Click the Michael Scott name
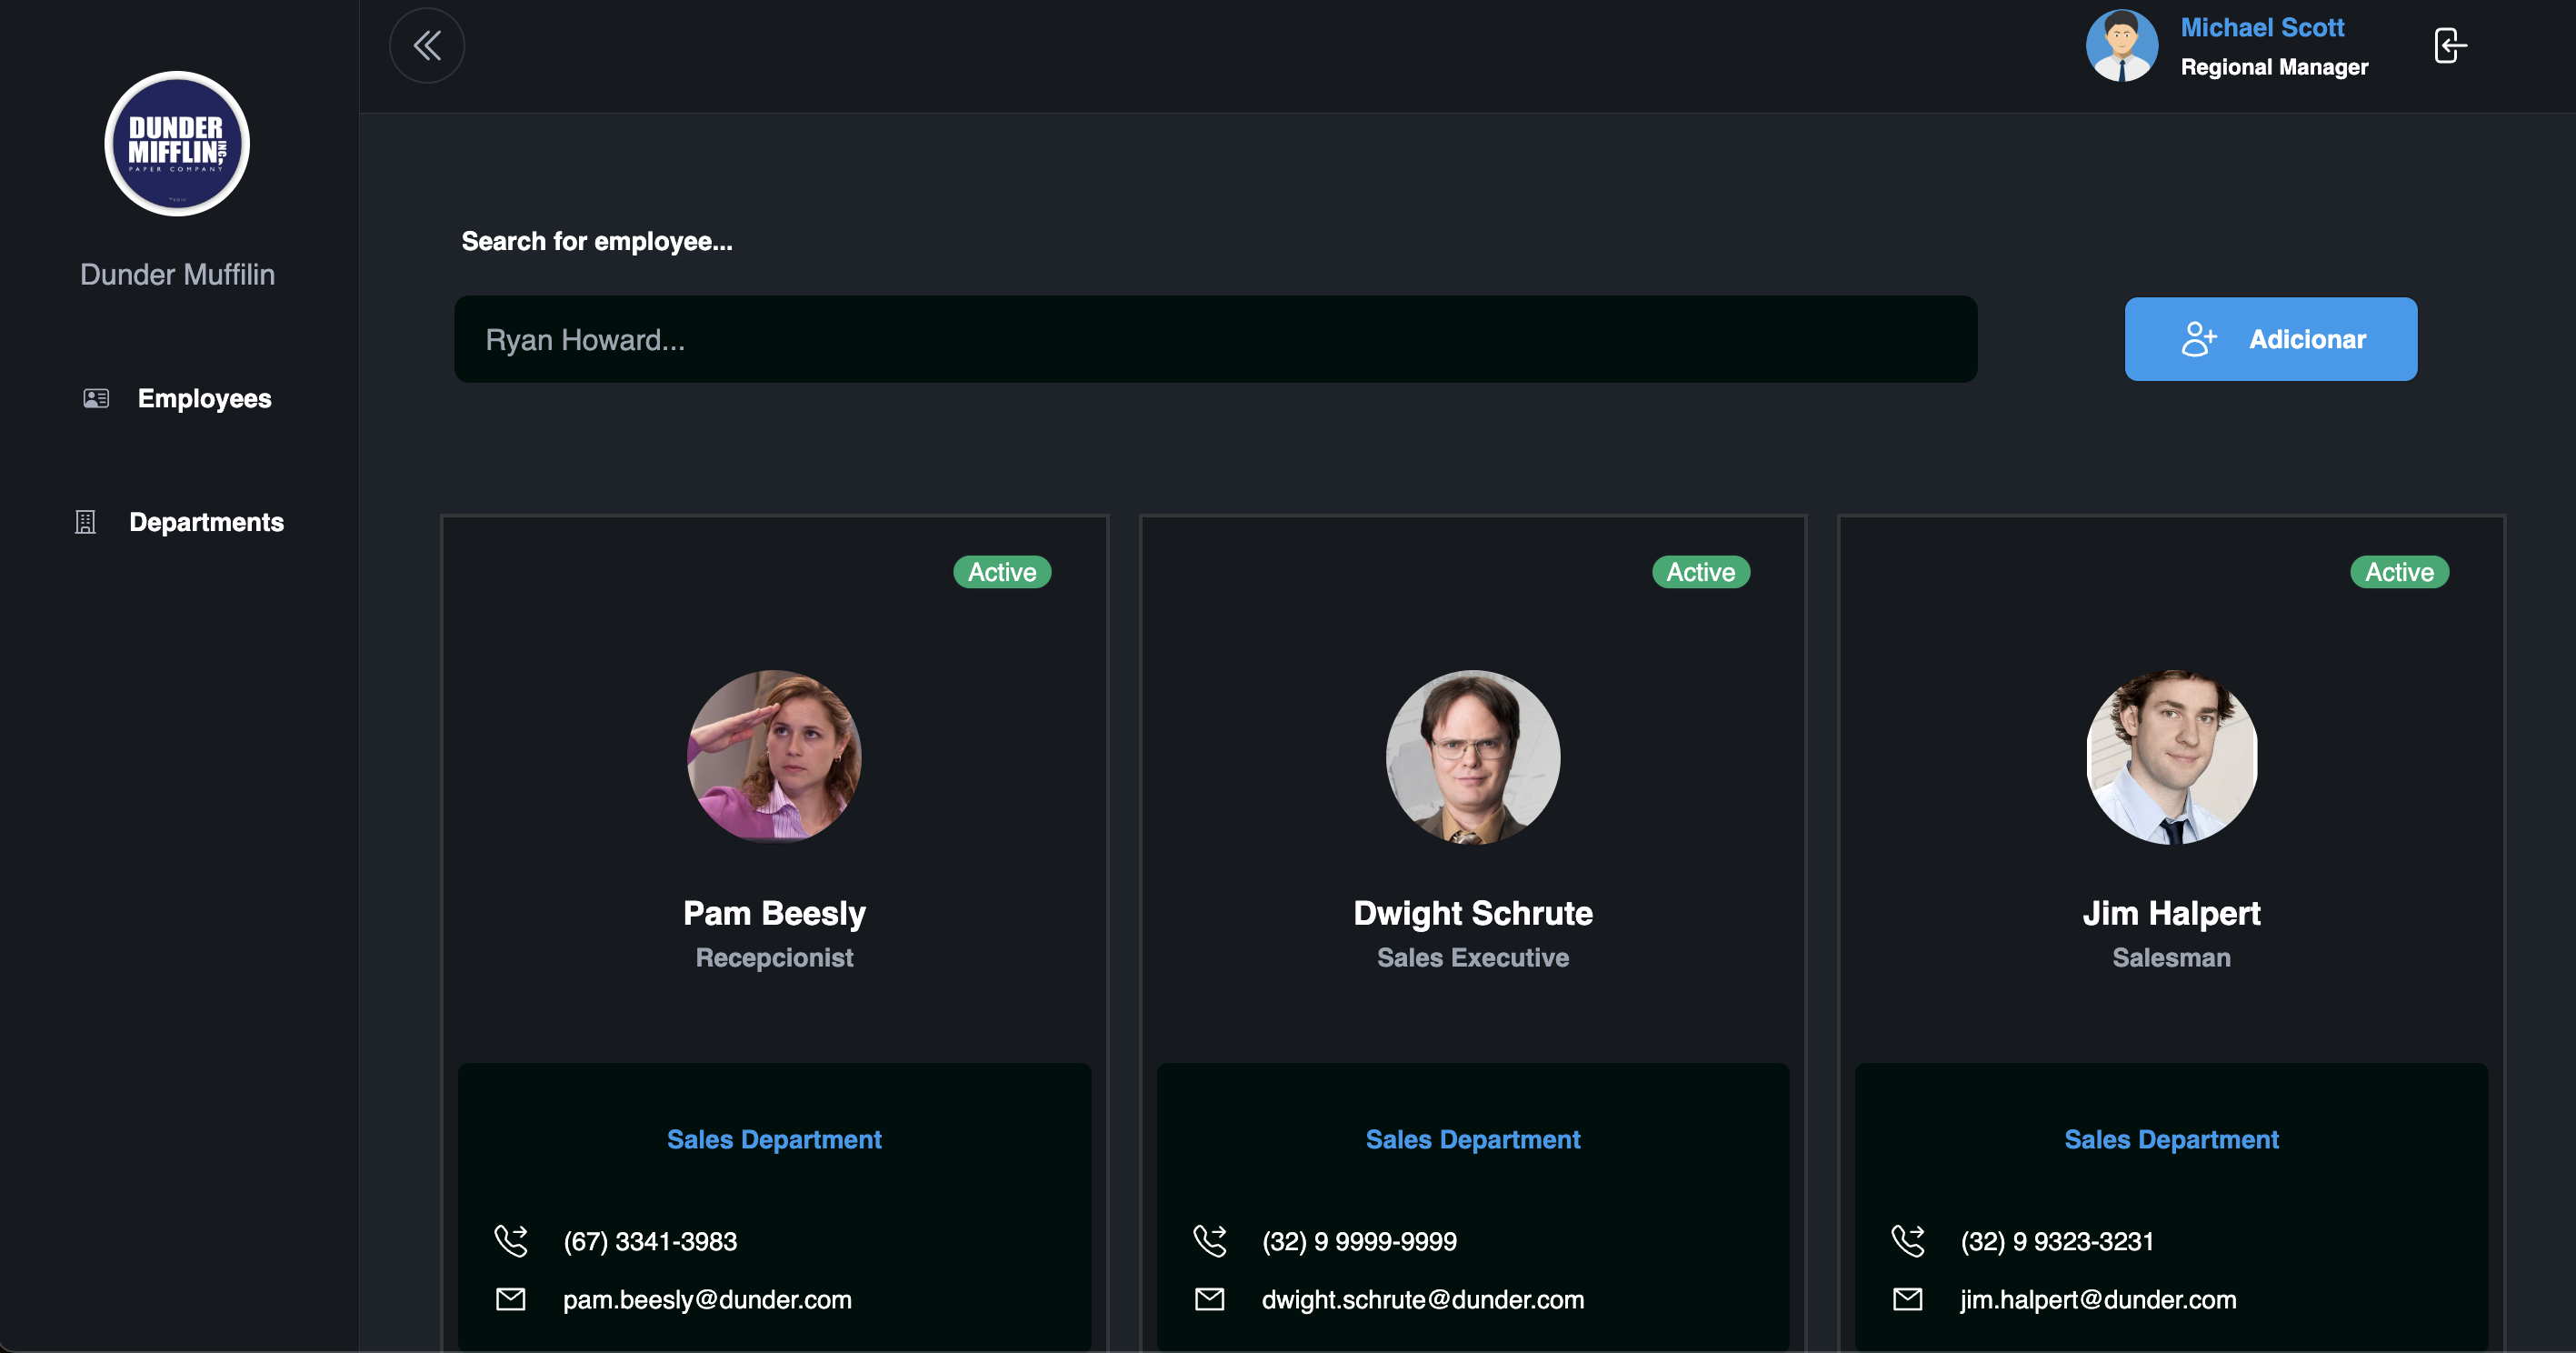This screenshot has height=1353, width=2576. point(2262,27)
